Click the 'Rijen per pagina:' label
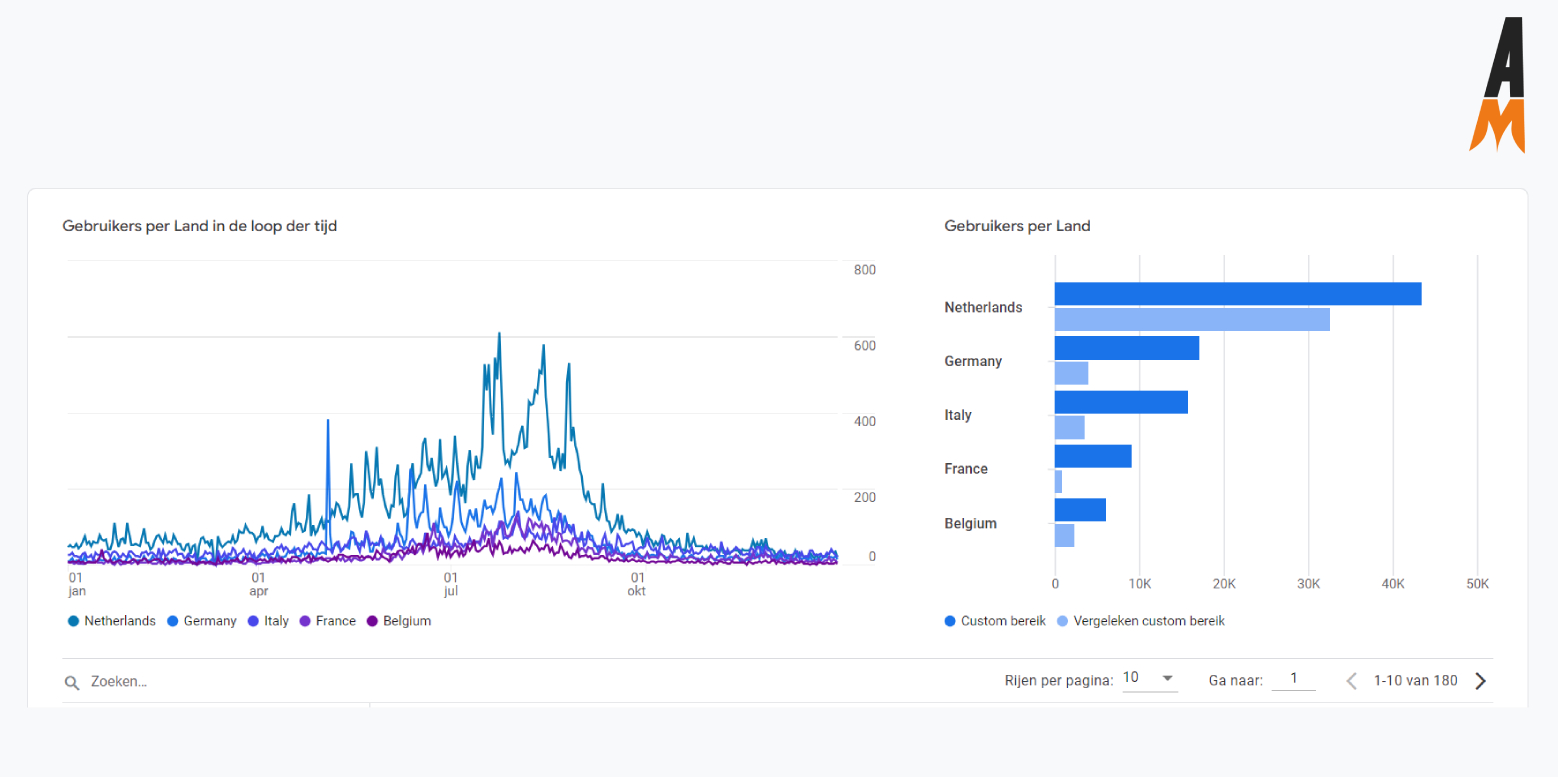The image size is (1558, 777). coord(1059,681)
